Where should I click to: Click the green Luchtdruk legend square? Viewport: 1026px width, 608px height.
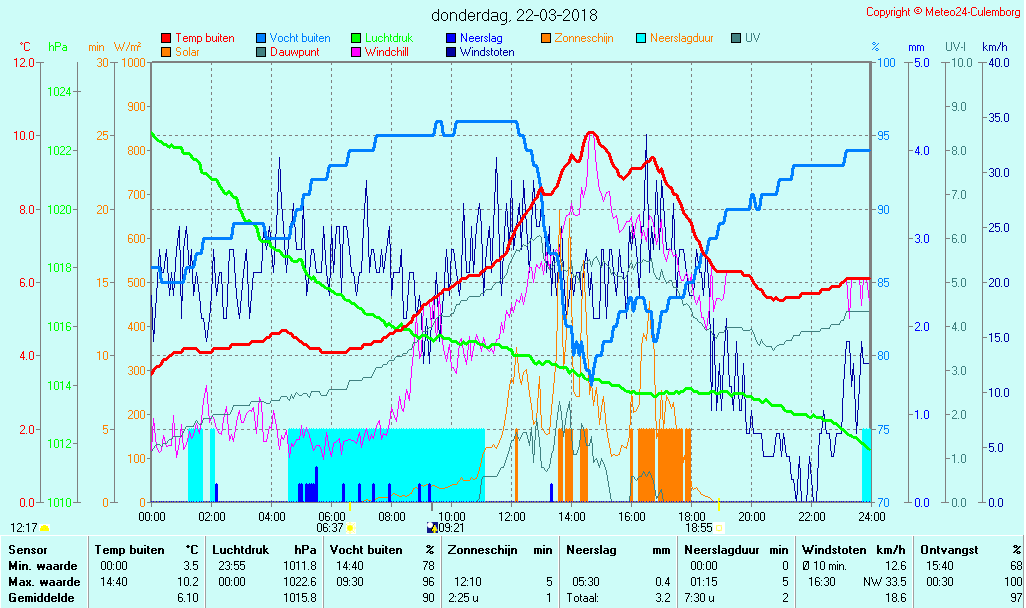click(356, 38)
